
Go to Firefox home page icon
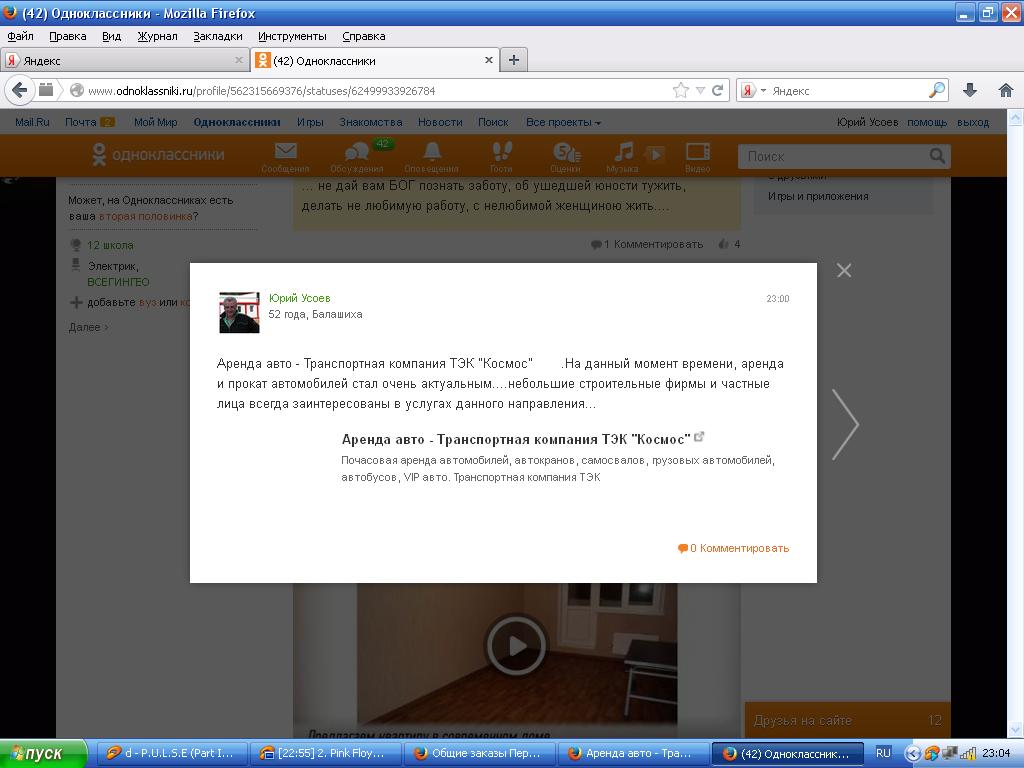click(x=1006, y=90)
